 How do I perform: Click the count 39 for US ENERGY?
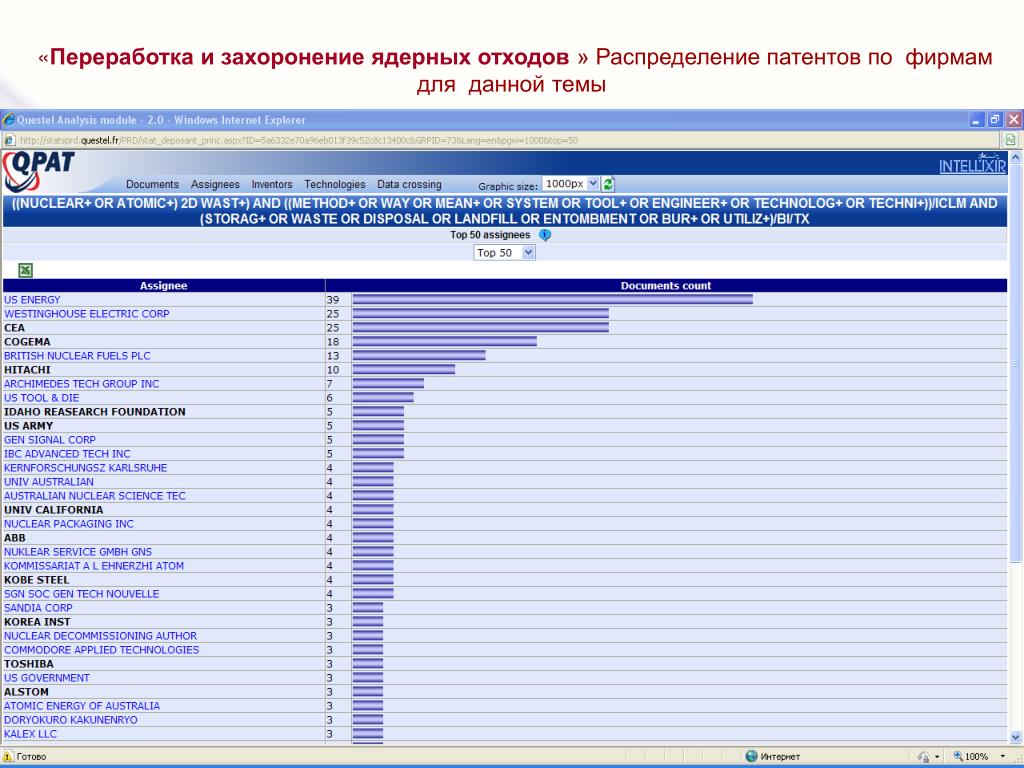[333, 300]
